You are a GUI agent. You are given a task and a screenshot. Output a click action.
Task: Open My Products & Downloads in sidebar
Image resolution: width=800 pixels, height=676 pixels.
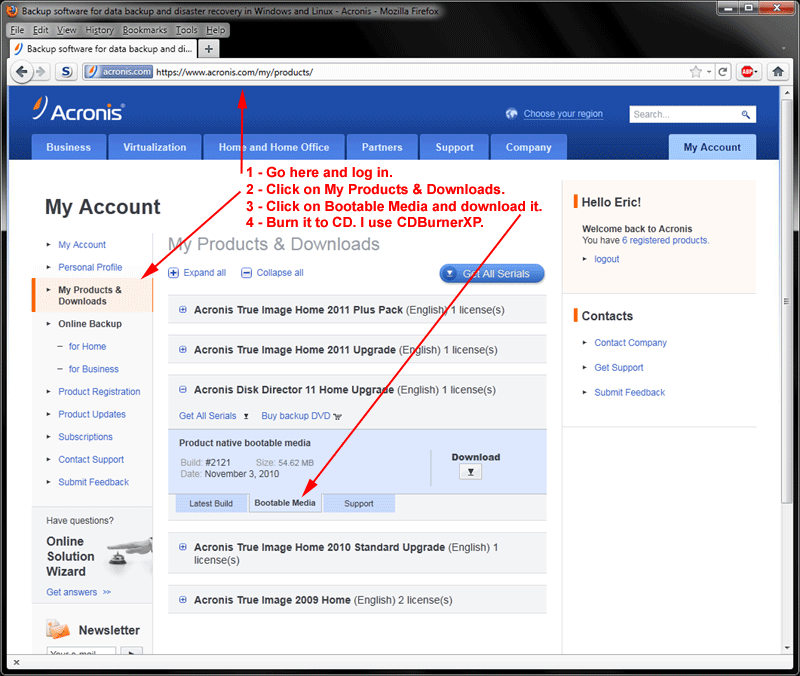90,295
